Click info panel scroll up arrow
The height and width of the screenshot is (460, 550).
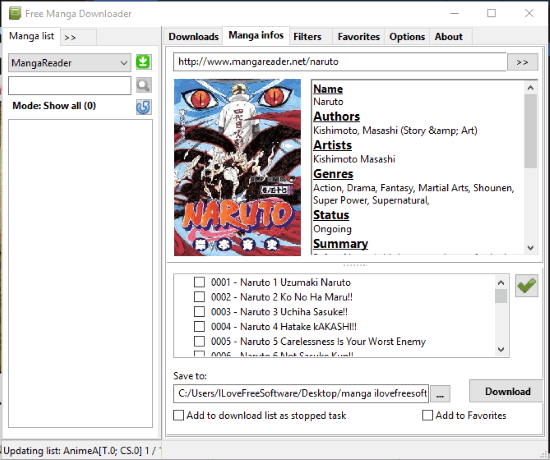click(x=531, y=87)
